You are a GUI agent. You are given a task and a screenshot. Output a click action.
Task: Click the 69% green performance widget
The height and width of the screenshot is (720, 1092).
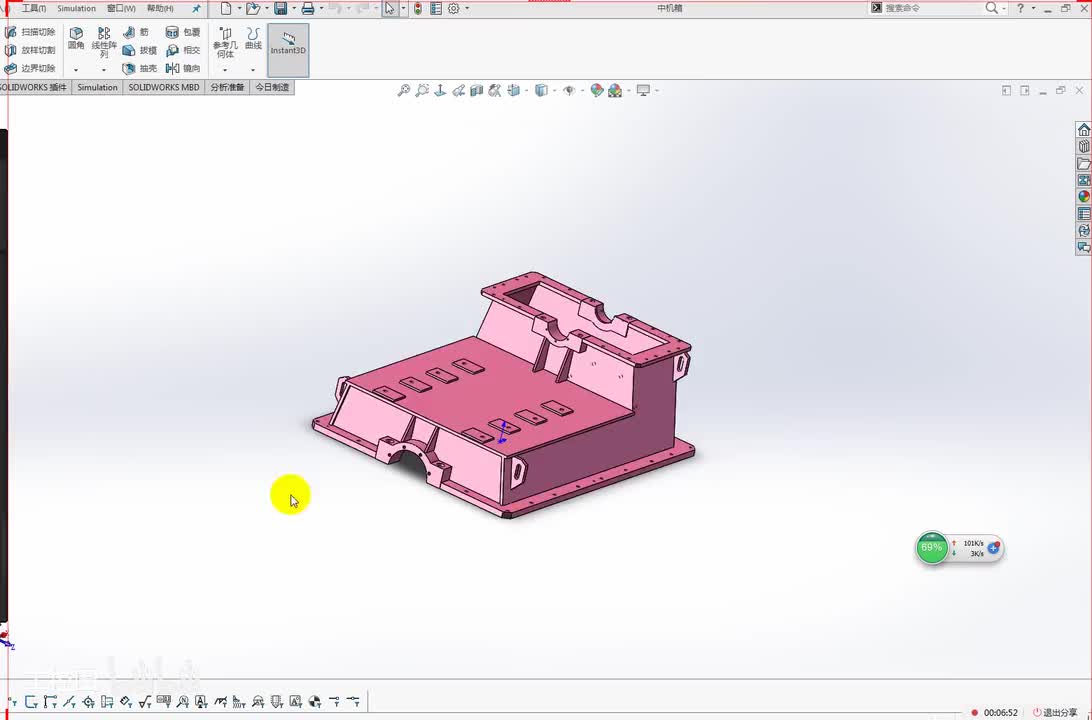click(932, 547)
